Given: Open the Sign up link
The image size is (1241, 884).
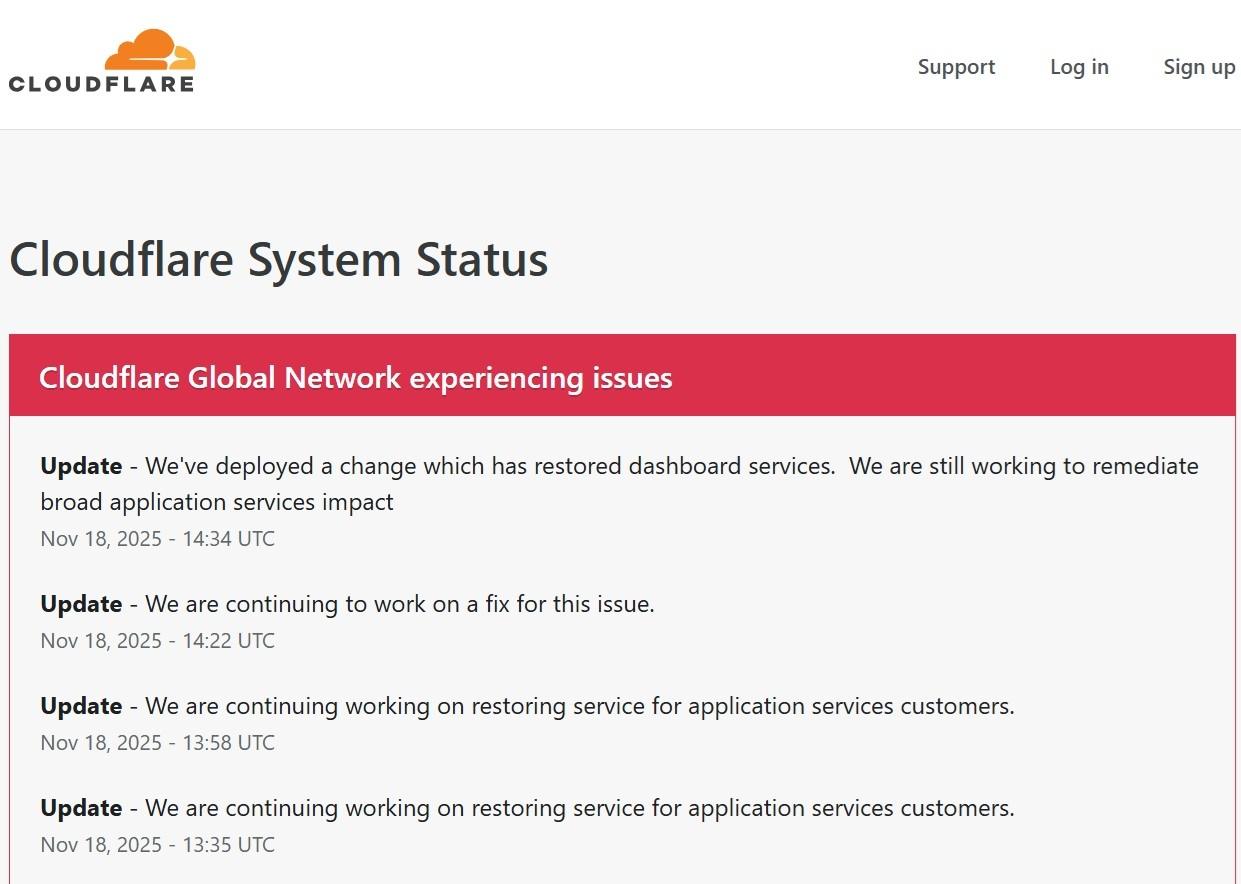Looking at the screenshot, I should (1199, 67).
